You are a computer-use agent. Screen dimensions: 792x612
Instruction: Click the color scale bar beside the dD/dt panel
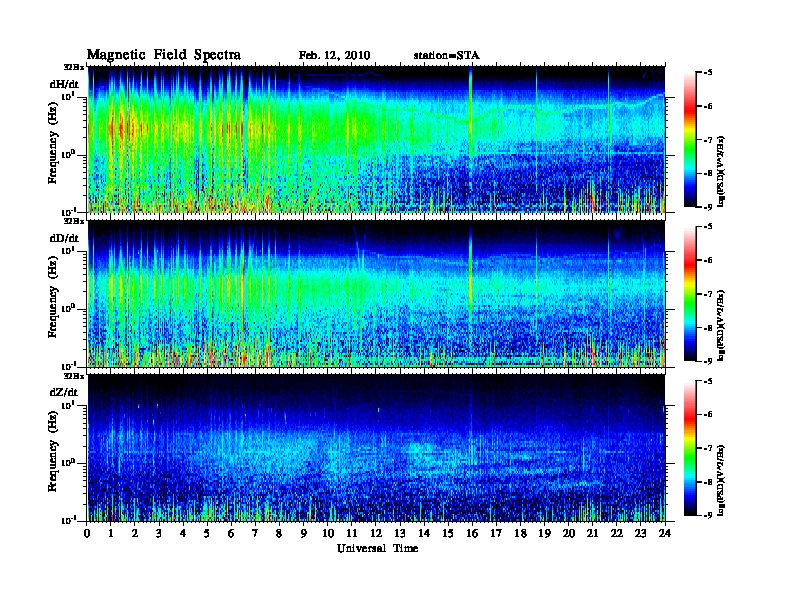coord(690,293)
